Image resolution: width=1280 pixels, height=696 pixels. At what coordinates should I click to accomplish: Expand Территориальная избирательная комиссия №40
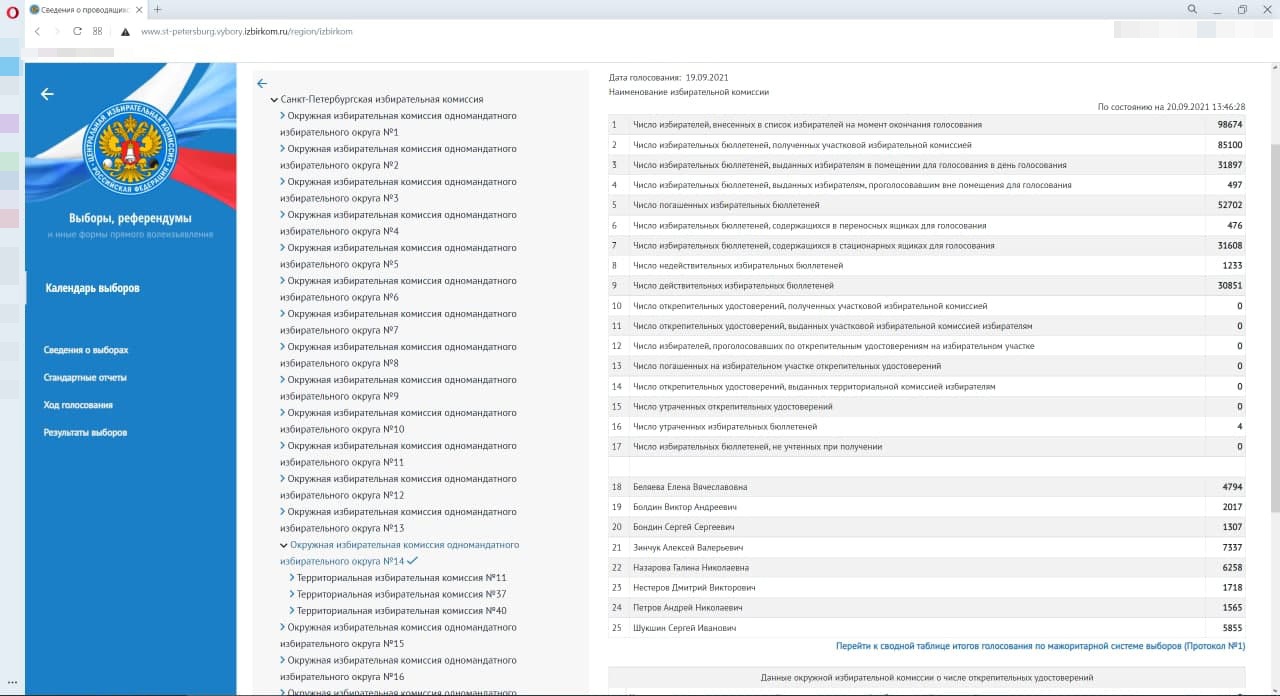point(292,611)
